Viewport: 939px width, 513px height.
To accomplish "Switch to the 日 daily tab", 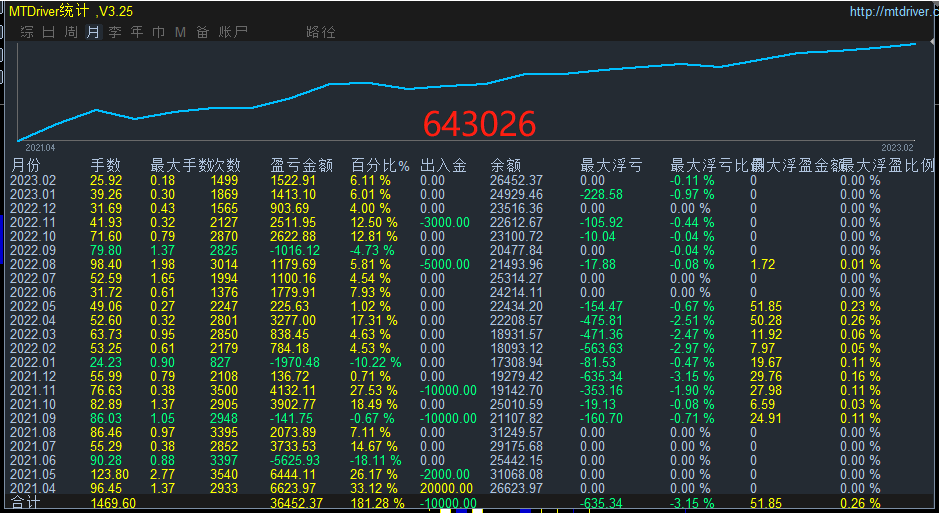I will pos(49,32).
